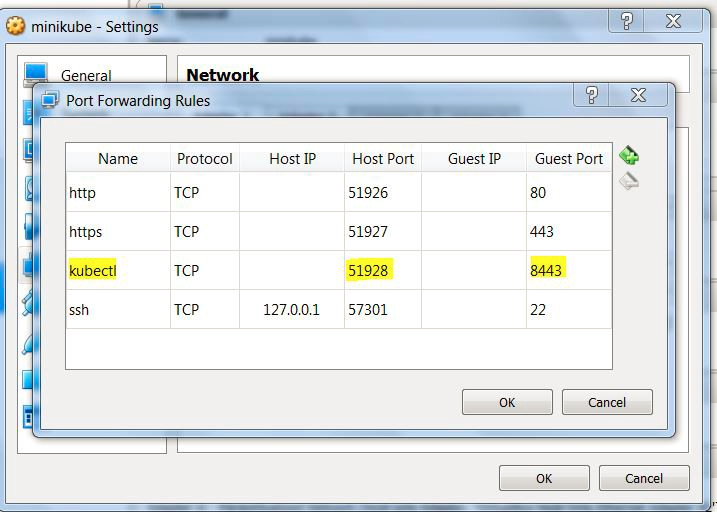Screen dimensions: 717x512
Task: Close the Port Forwarding Rules dialog
Action: click(638, 95)
